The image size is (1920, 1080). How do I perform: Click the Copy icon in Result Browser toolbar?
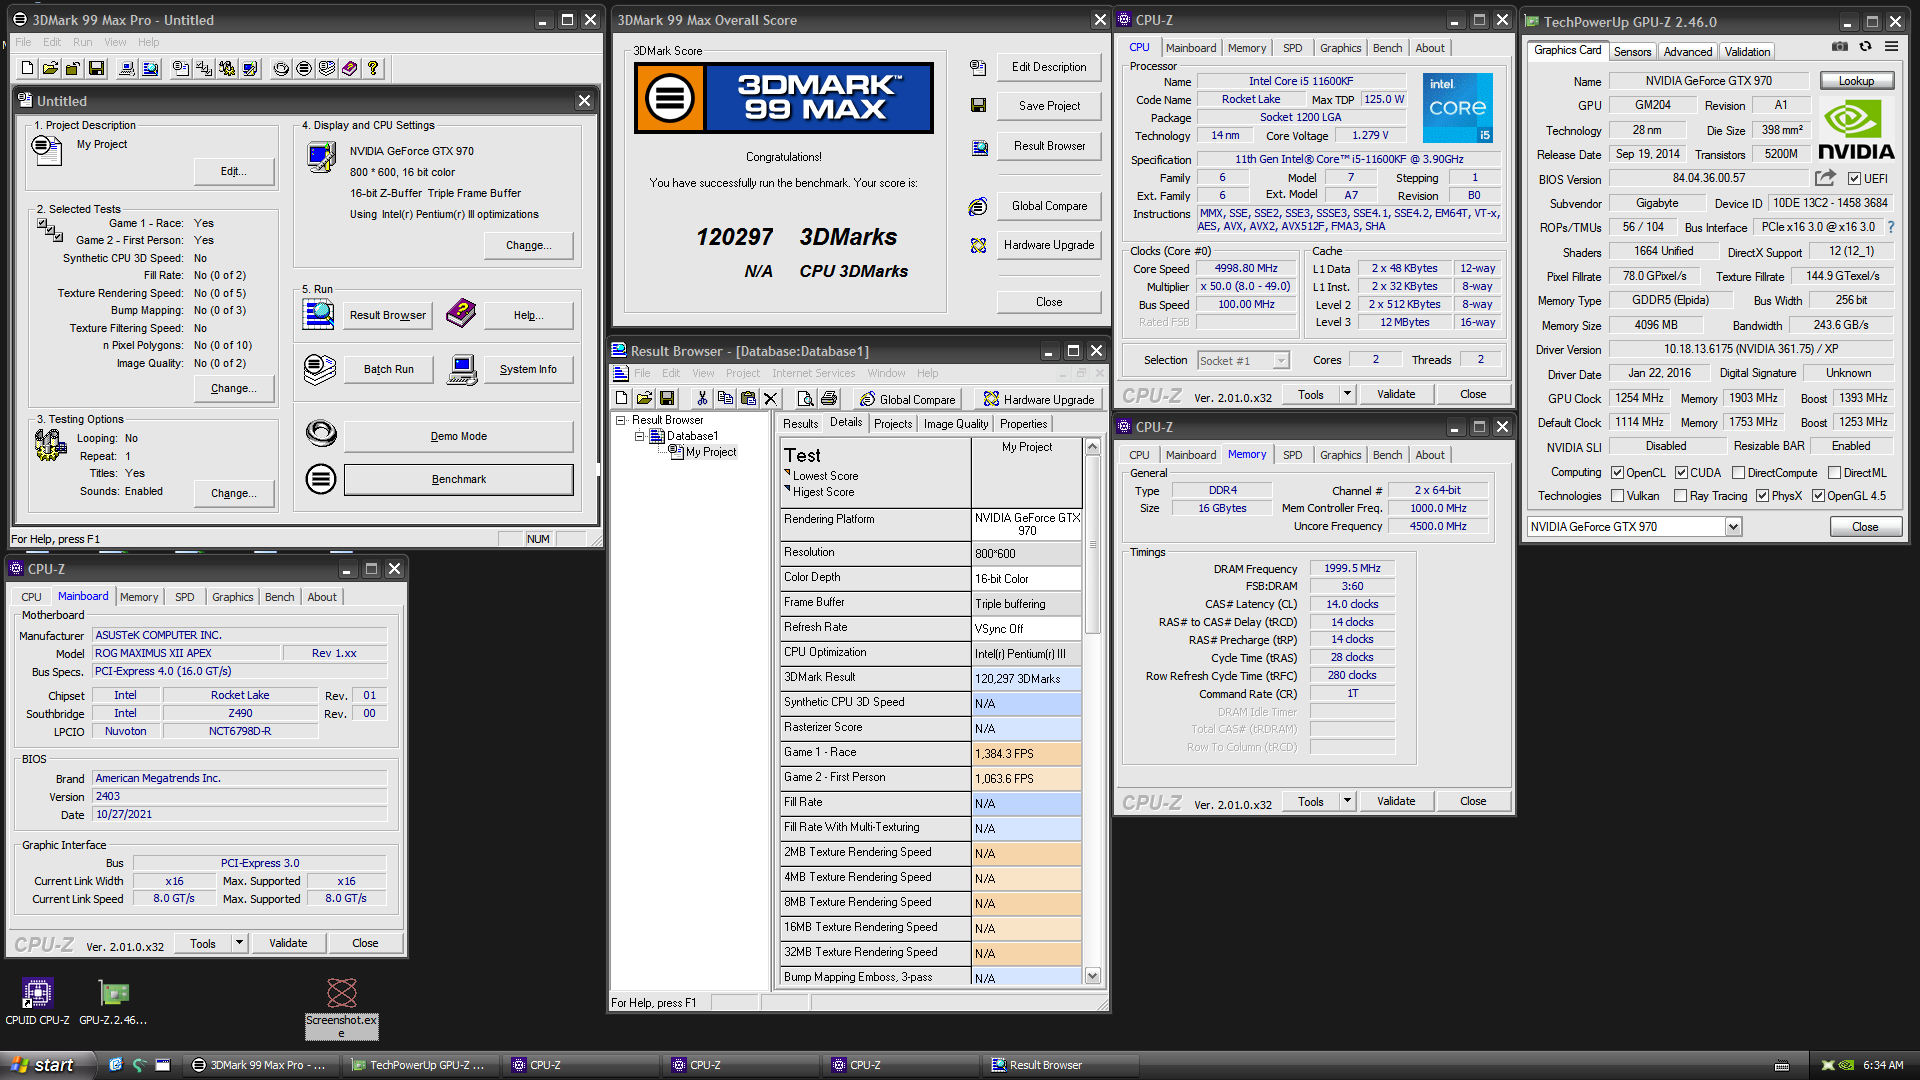pos(725,398)
